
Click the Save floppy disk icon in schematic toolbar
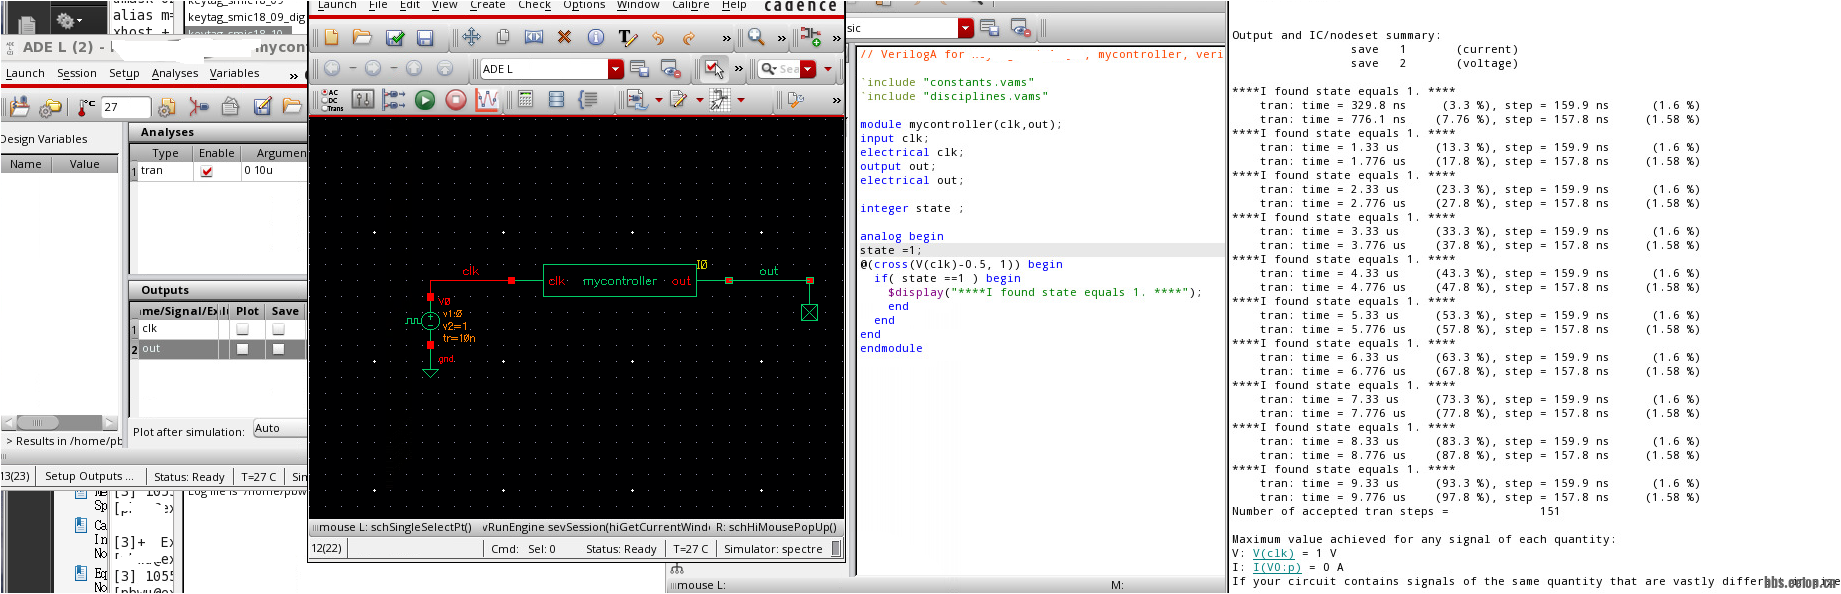[425, 38]
